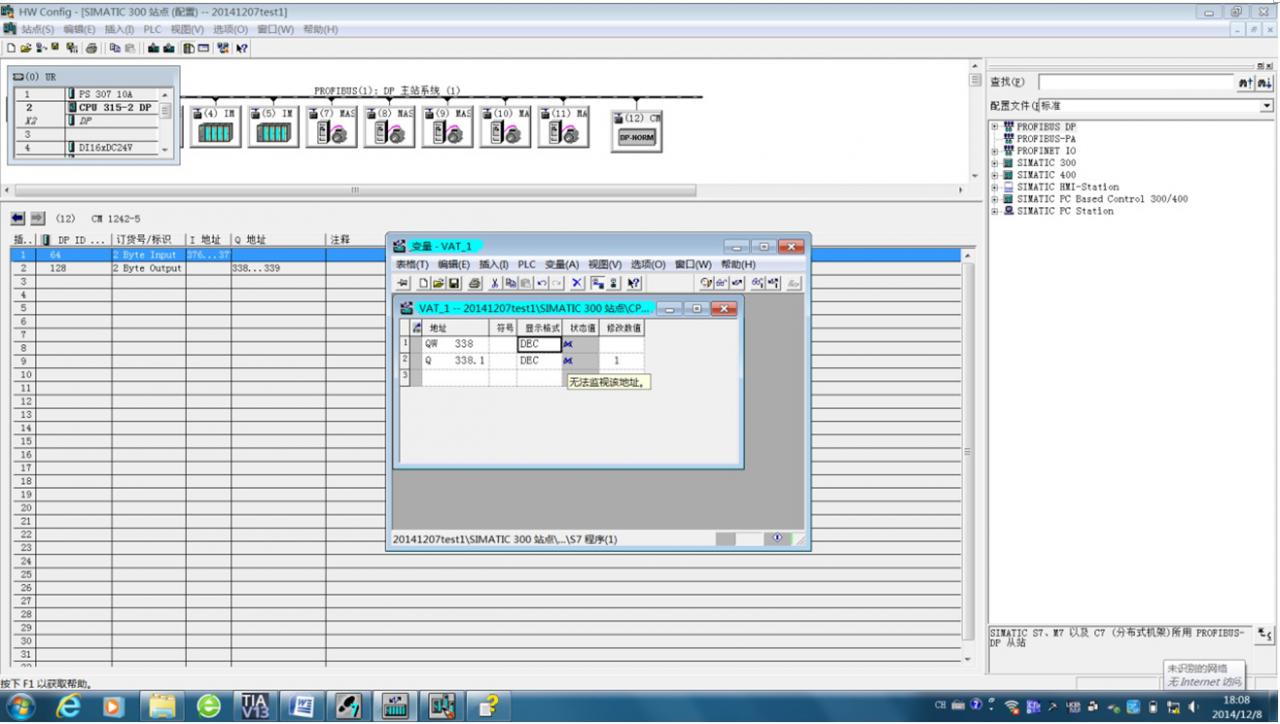Select the 2 Byte Output row in slot table
This screenshot has width=1280, height=724.
click(x=487, y=269)
